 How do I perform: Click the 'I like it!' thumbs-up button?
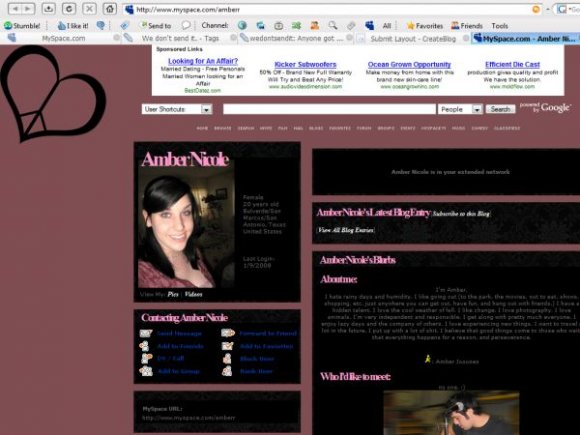click(73, 26)
